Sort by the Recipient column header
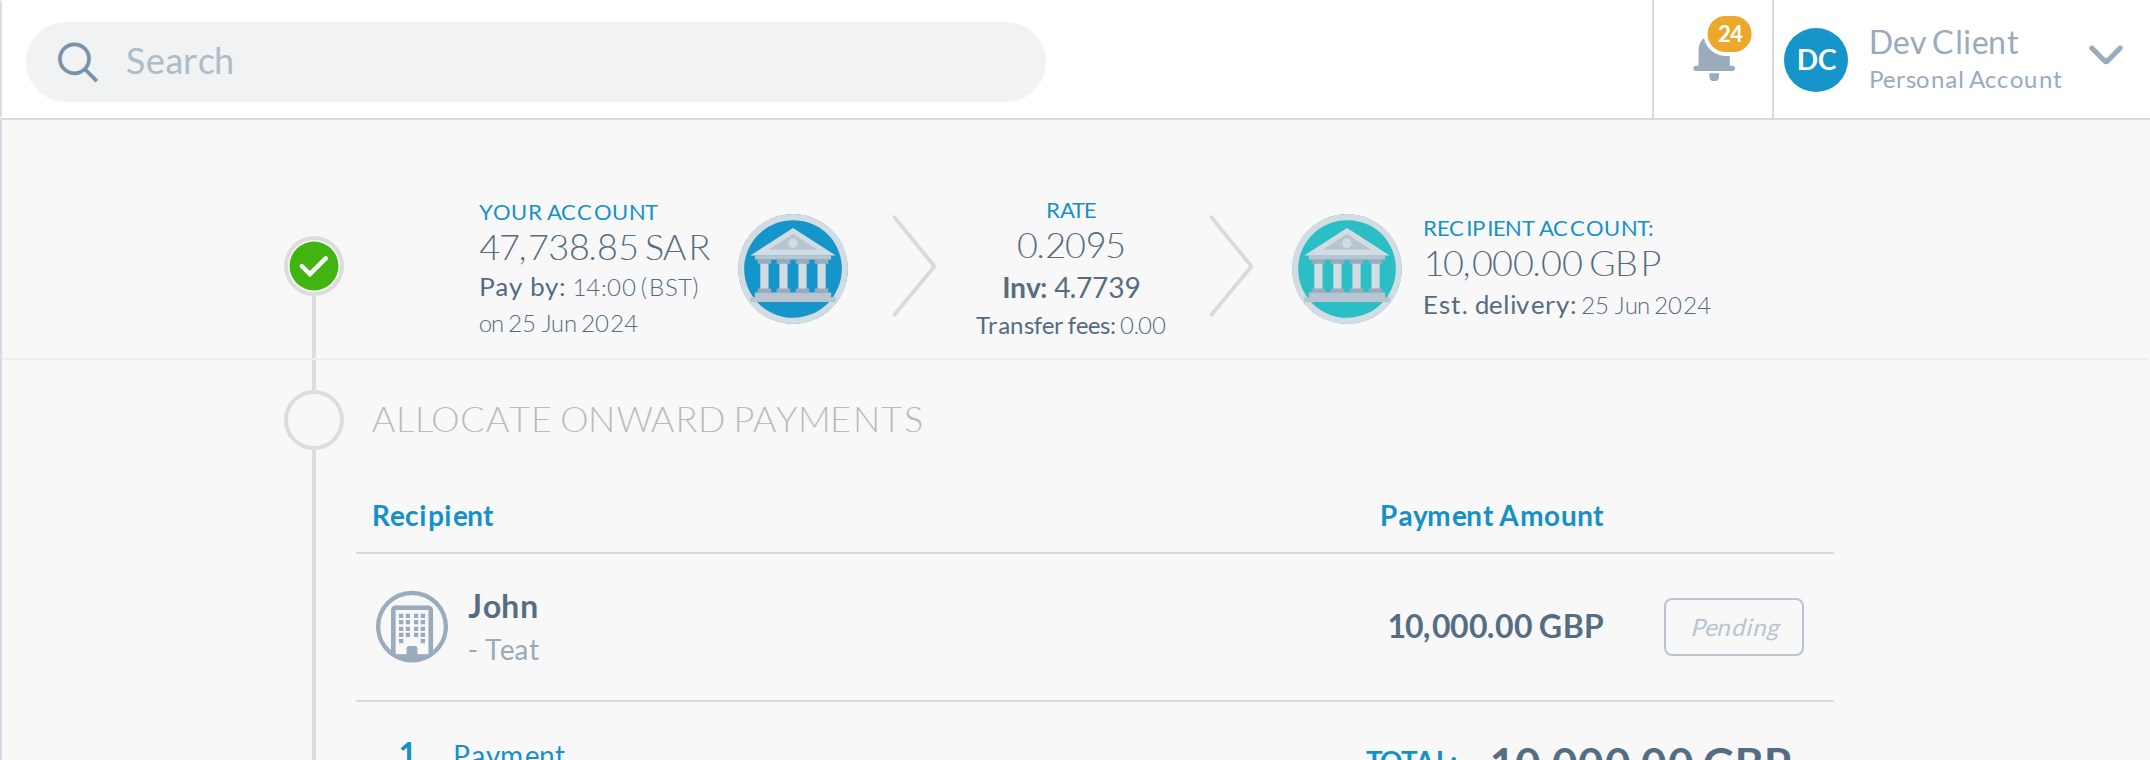The height and width of the screenshot is (760, 2150). [x=433, y=516]
